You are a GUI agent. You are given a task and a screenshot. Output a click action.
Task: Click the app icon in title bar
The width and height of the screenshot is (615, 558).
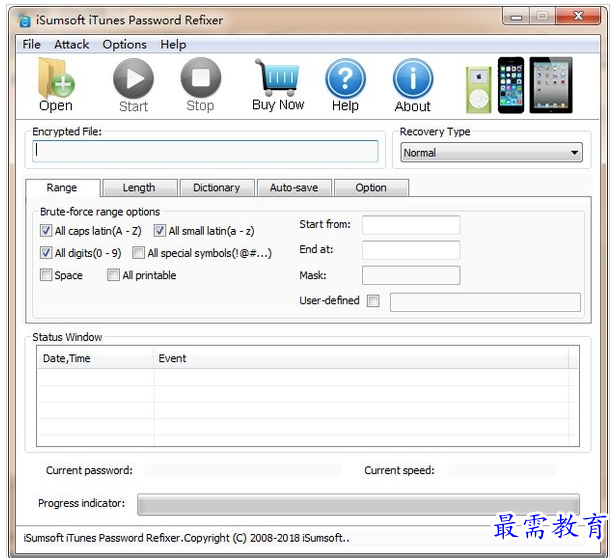pos(24,20)
